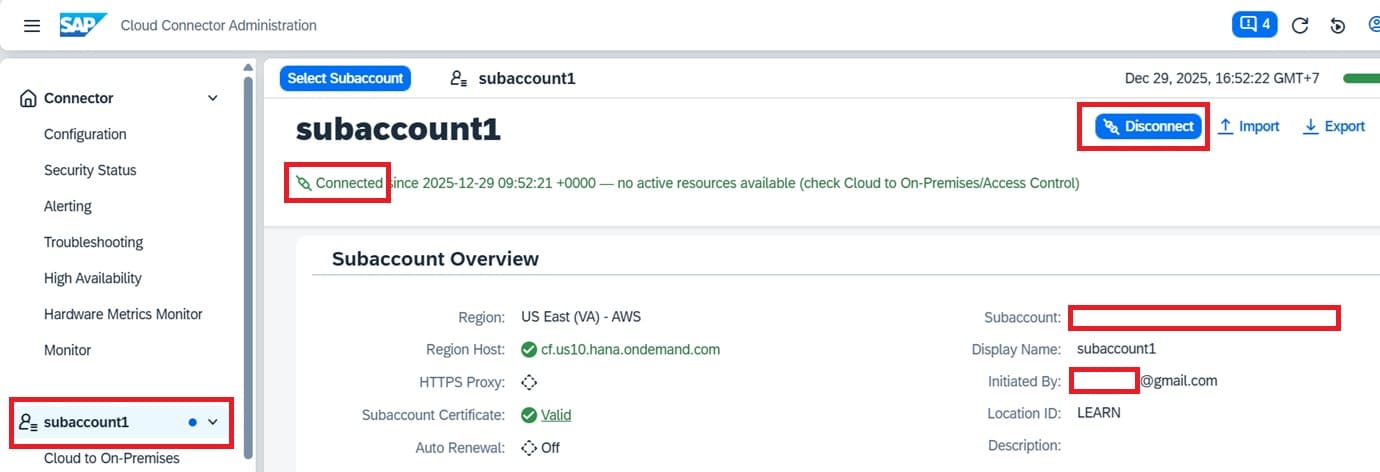The width and height of the screenshot is (1380, 472).
Task: Collapse the subaccount1 sidebar chevron
Action: point(212,422)
